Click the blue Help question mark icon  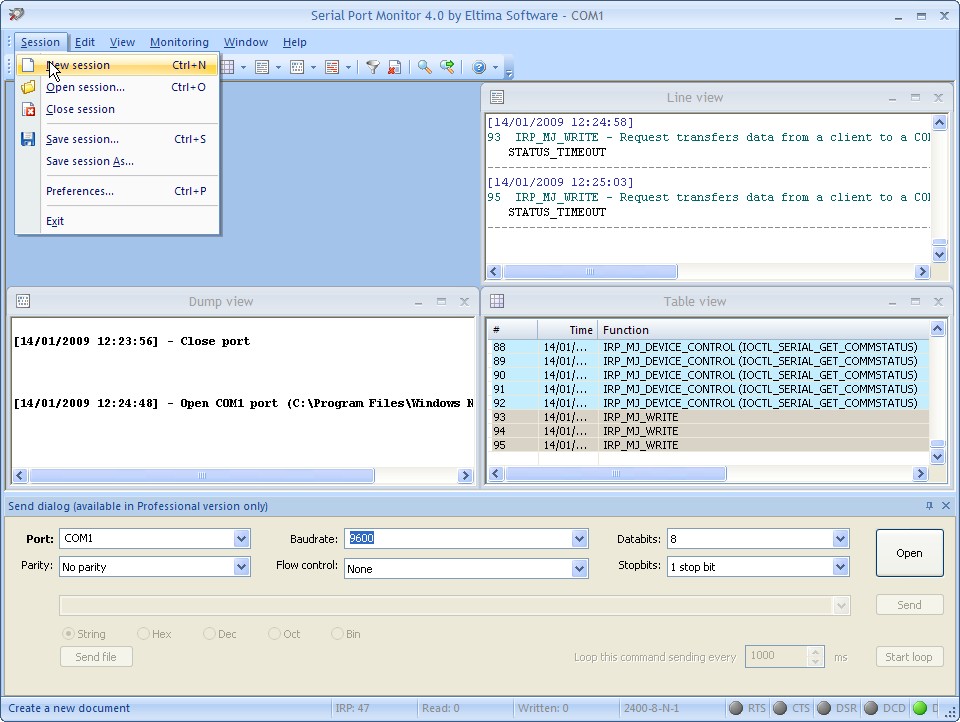[x=479, y=67]
